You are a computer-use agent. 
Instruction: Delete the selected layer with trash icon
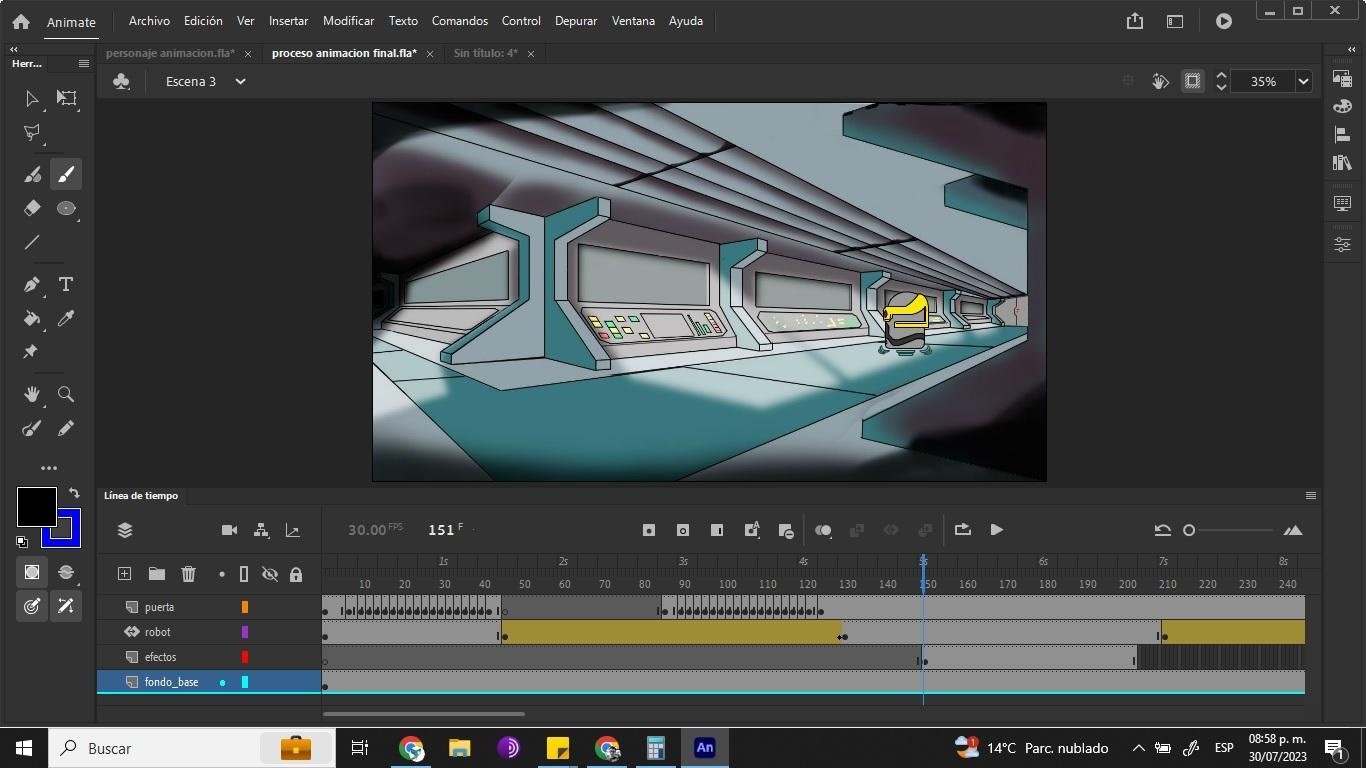pos(188,574)
